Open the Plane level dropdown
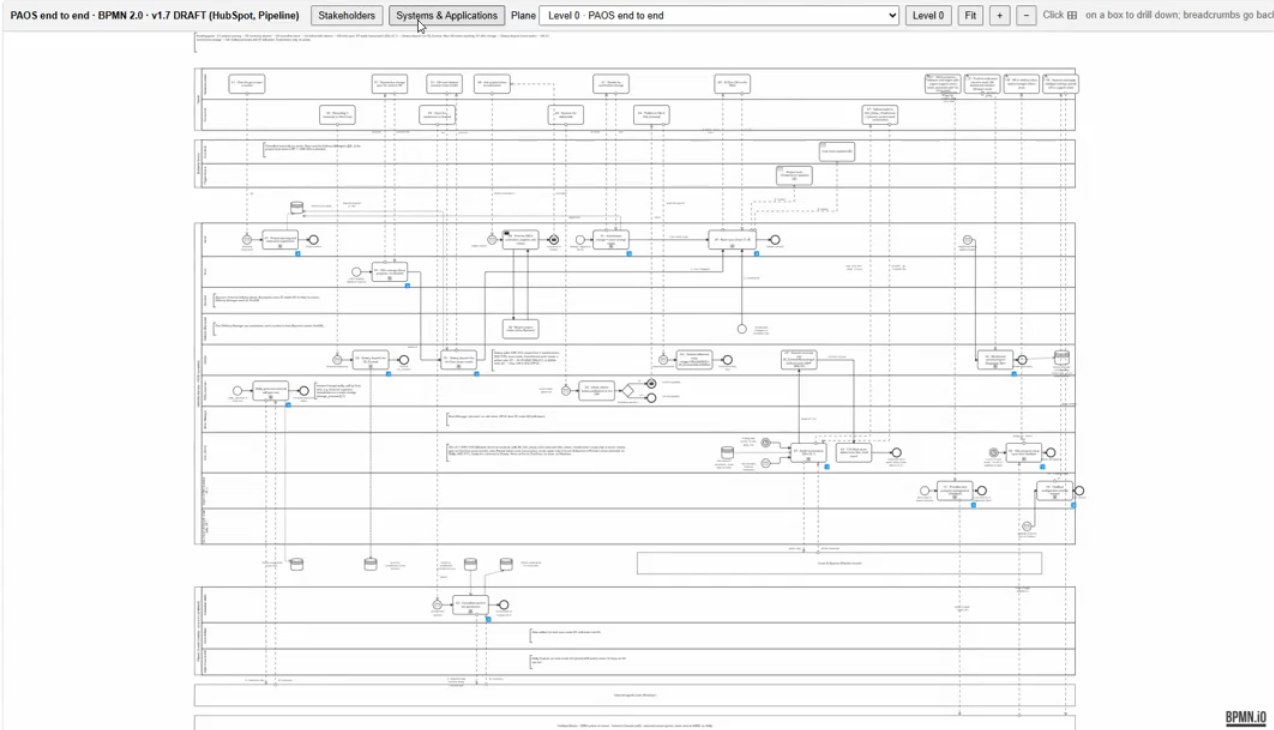Screen dimensions: 1274x730 [x=719, y=15]
